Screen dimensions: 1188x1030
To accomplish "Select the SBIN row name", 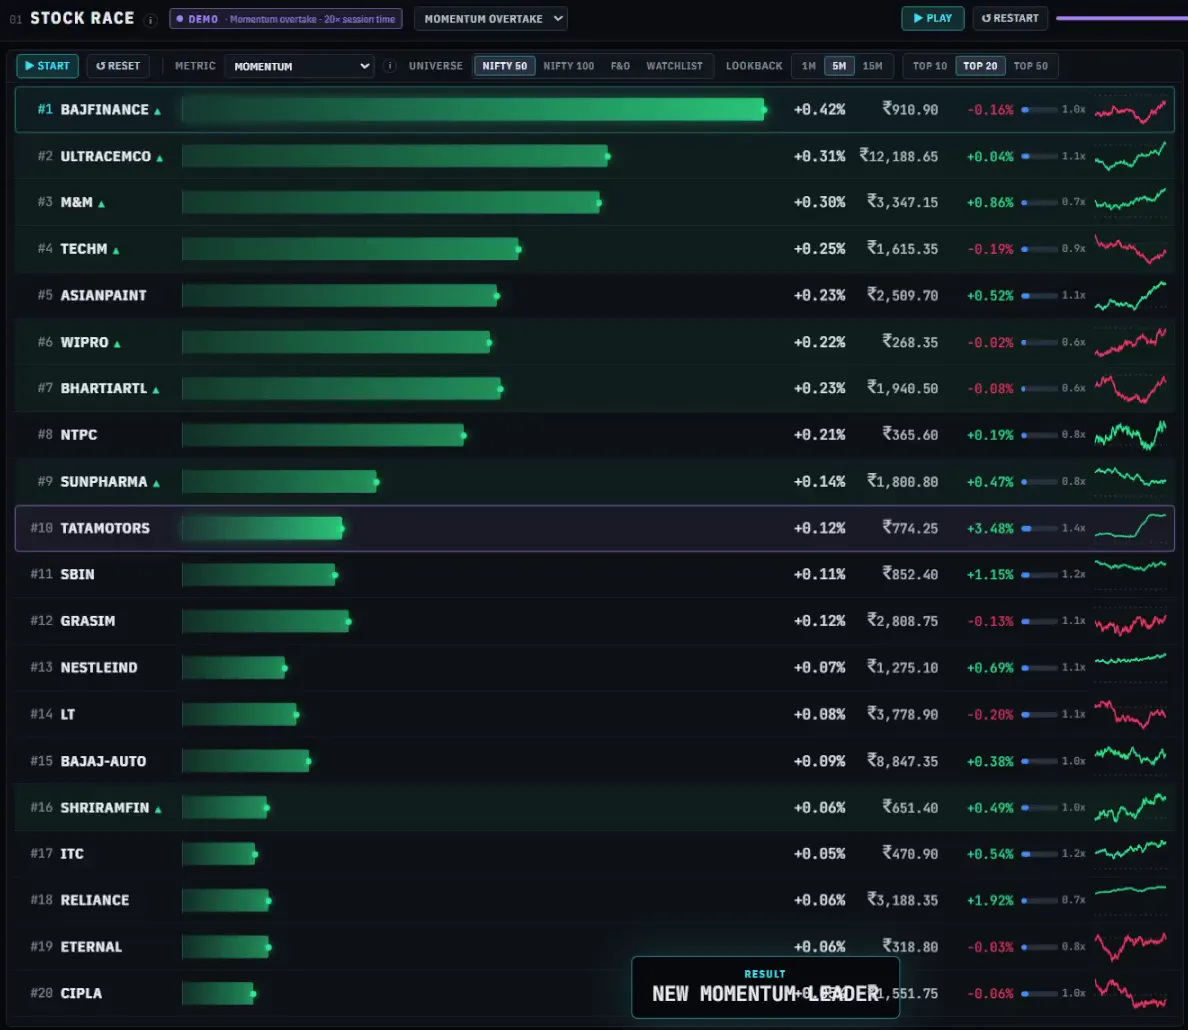I will tap(77, 574).
